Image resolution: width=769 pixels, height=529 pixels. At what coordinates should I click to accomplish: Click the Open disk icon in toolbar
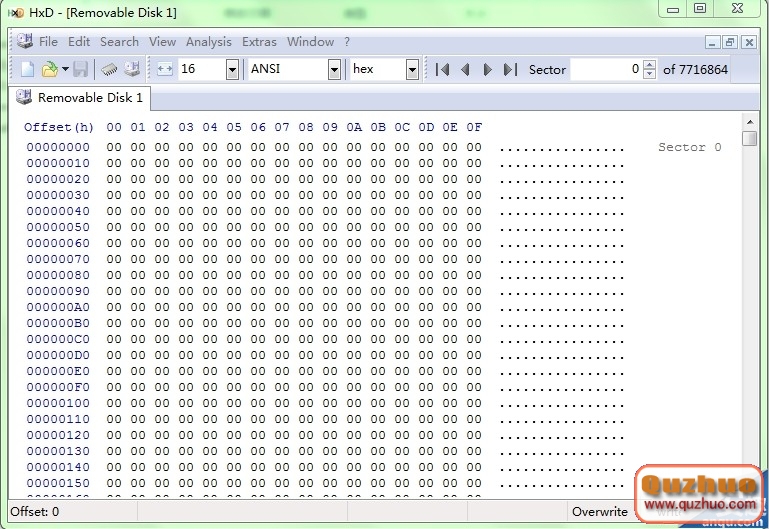tap(132, 69)
